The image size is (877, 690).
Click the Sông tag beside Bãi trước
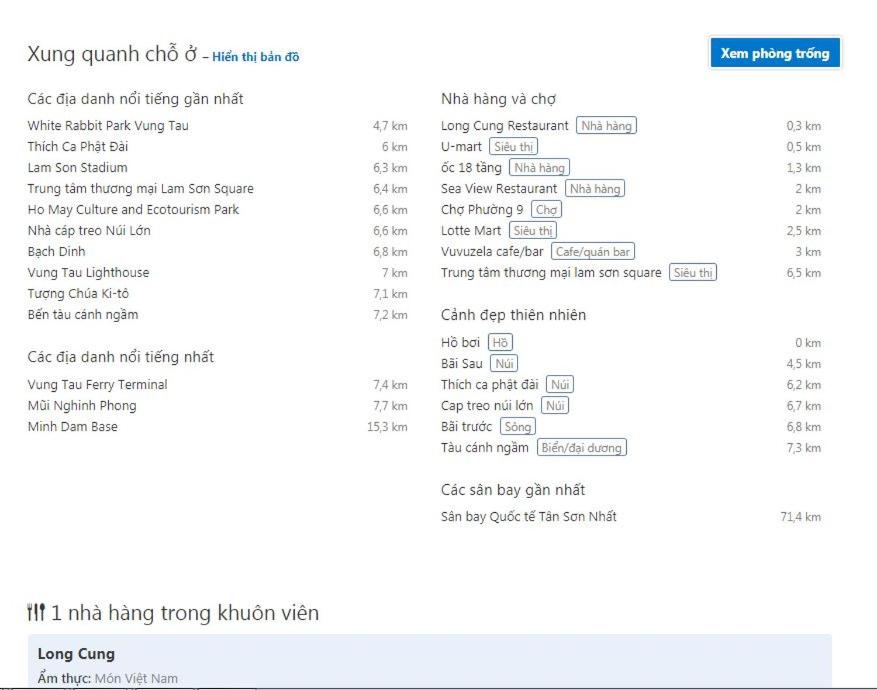click(x=517, y=427)
